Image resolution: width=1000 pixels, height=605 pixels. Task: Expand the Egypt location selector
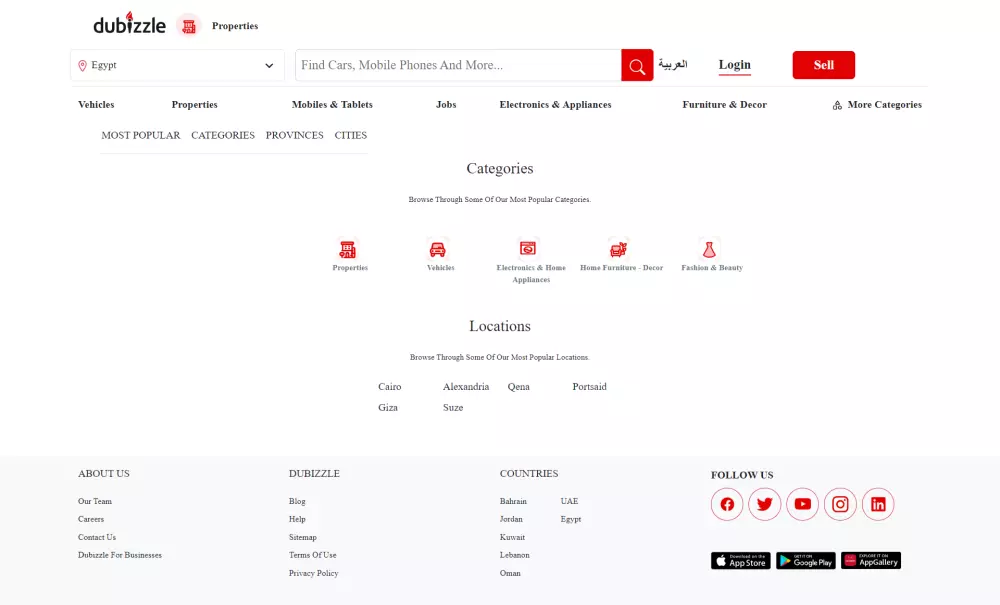177,65
